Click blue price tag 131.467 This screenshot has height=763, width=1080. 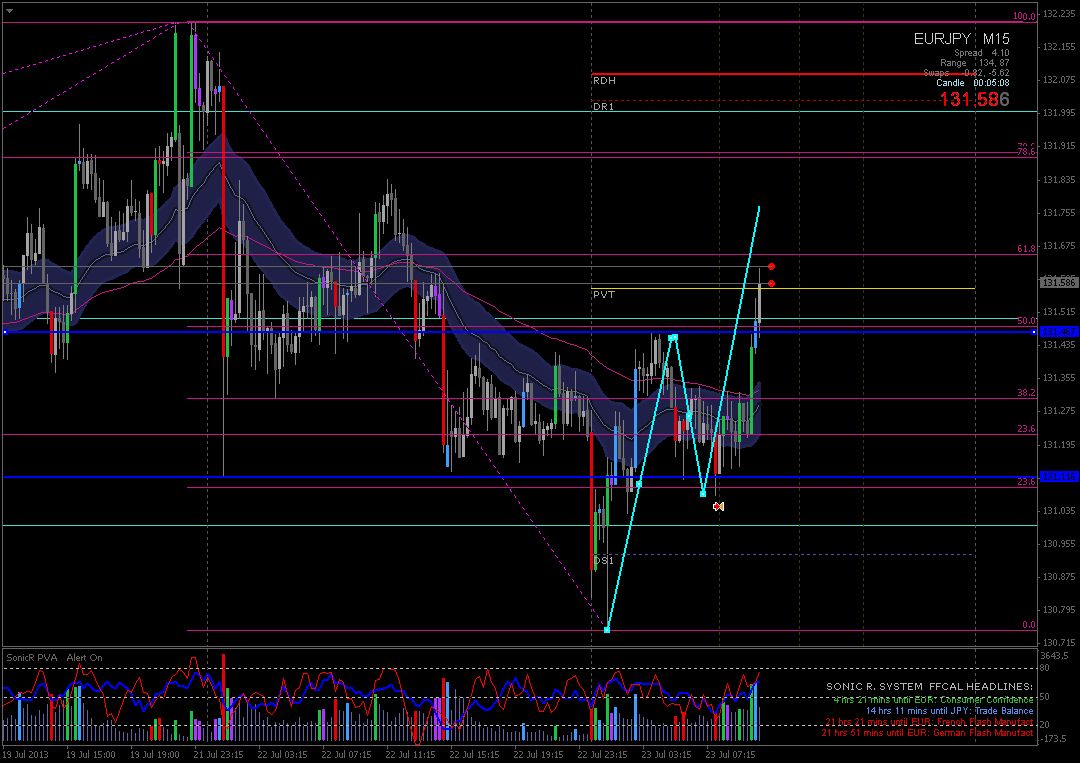point(1059,332)
